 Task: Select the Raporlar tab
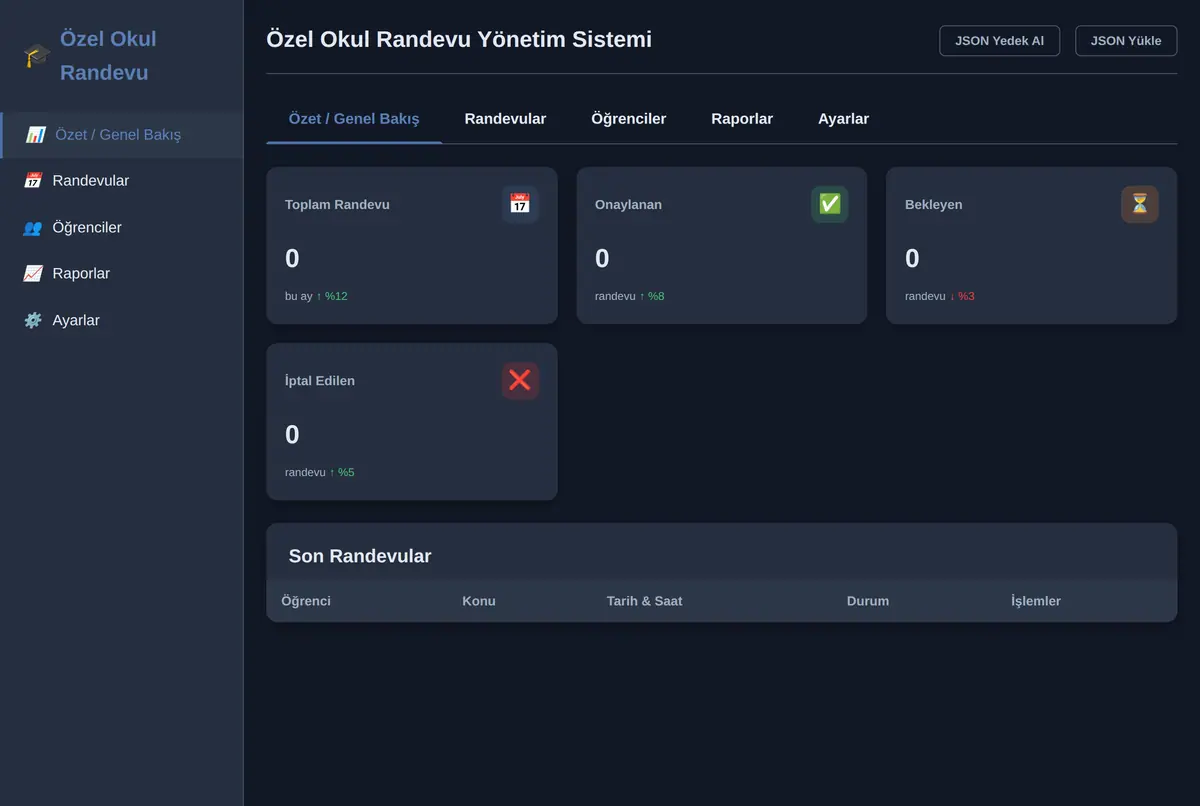tap(742, 119)
